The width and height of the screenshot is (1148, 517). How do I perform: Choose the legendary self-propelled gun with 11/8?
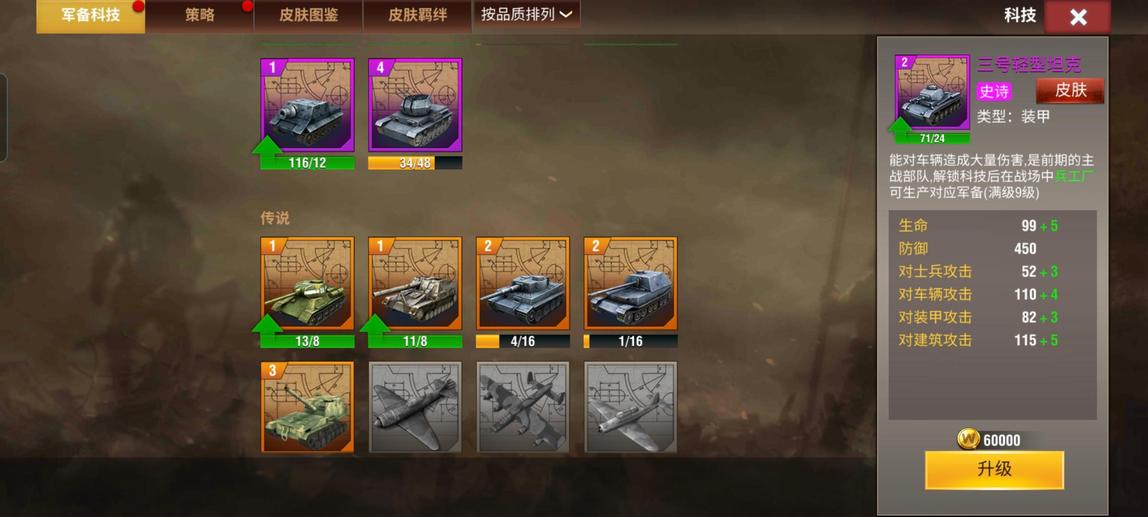415,283
